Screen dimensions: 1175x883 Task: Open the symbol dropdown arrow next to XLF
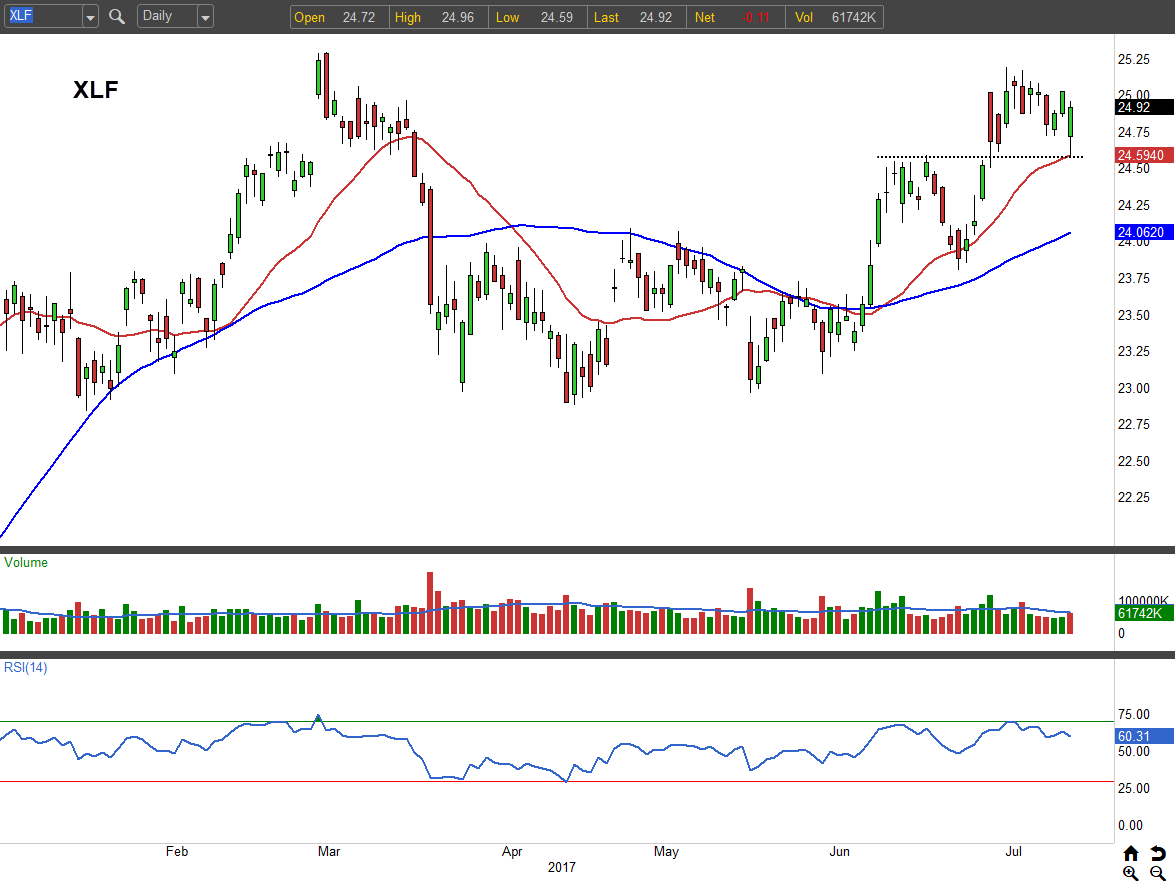click(x=90, y=17)
